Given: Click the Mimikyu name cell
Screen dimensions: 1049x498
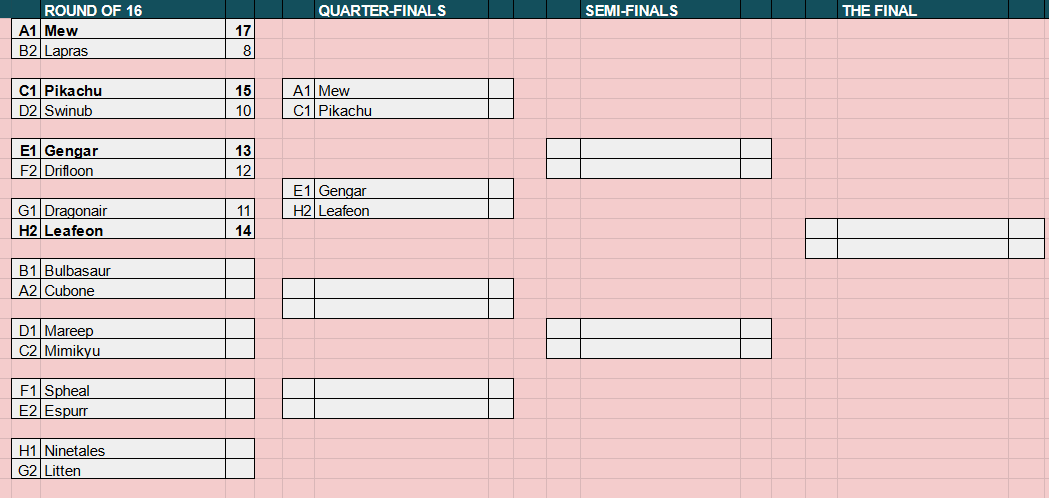Looking at the screenshot, I should click(x=133, y=349).
